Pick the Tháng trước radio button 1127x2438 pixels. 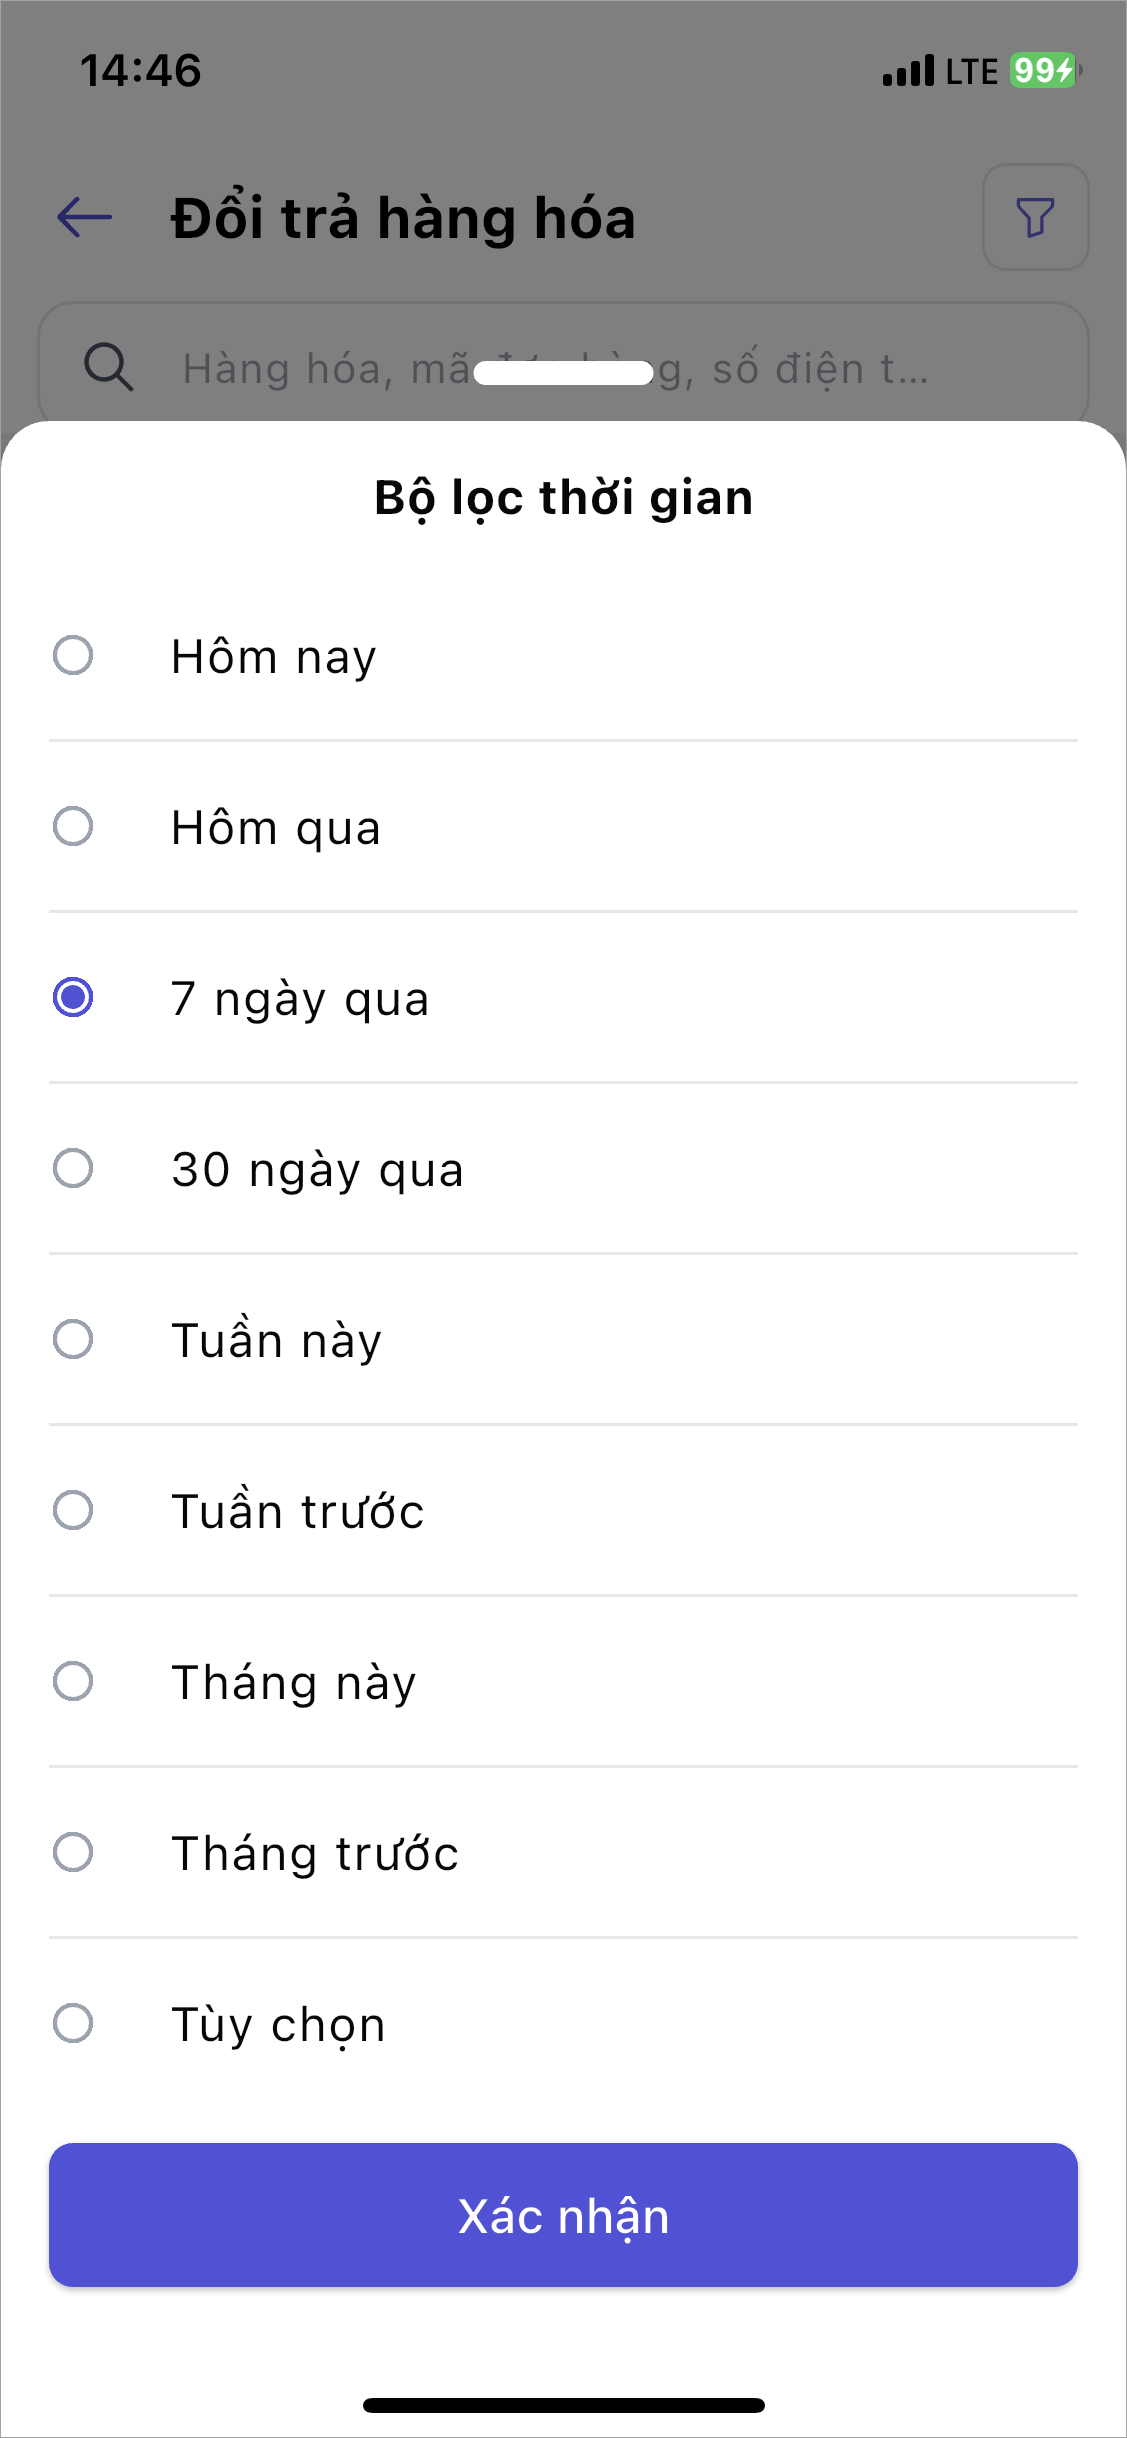[x=73, y=1853]
